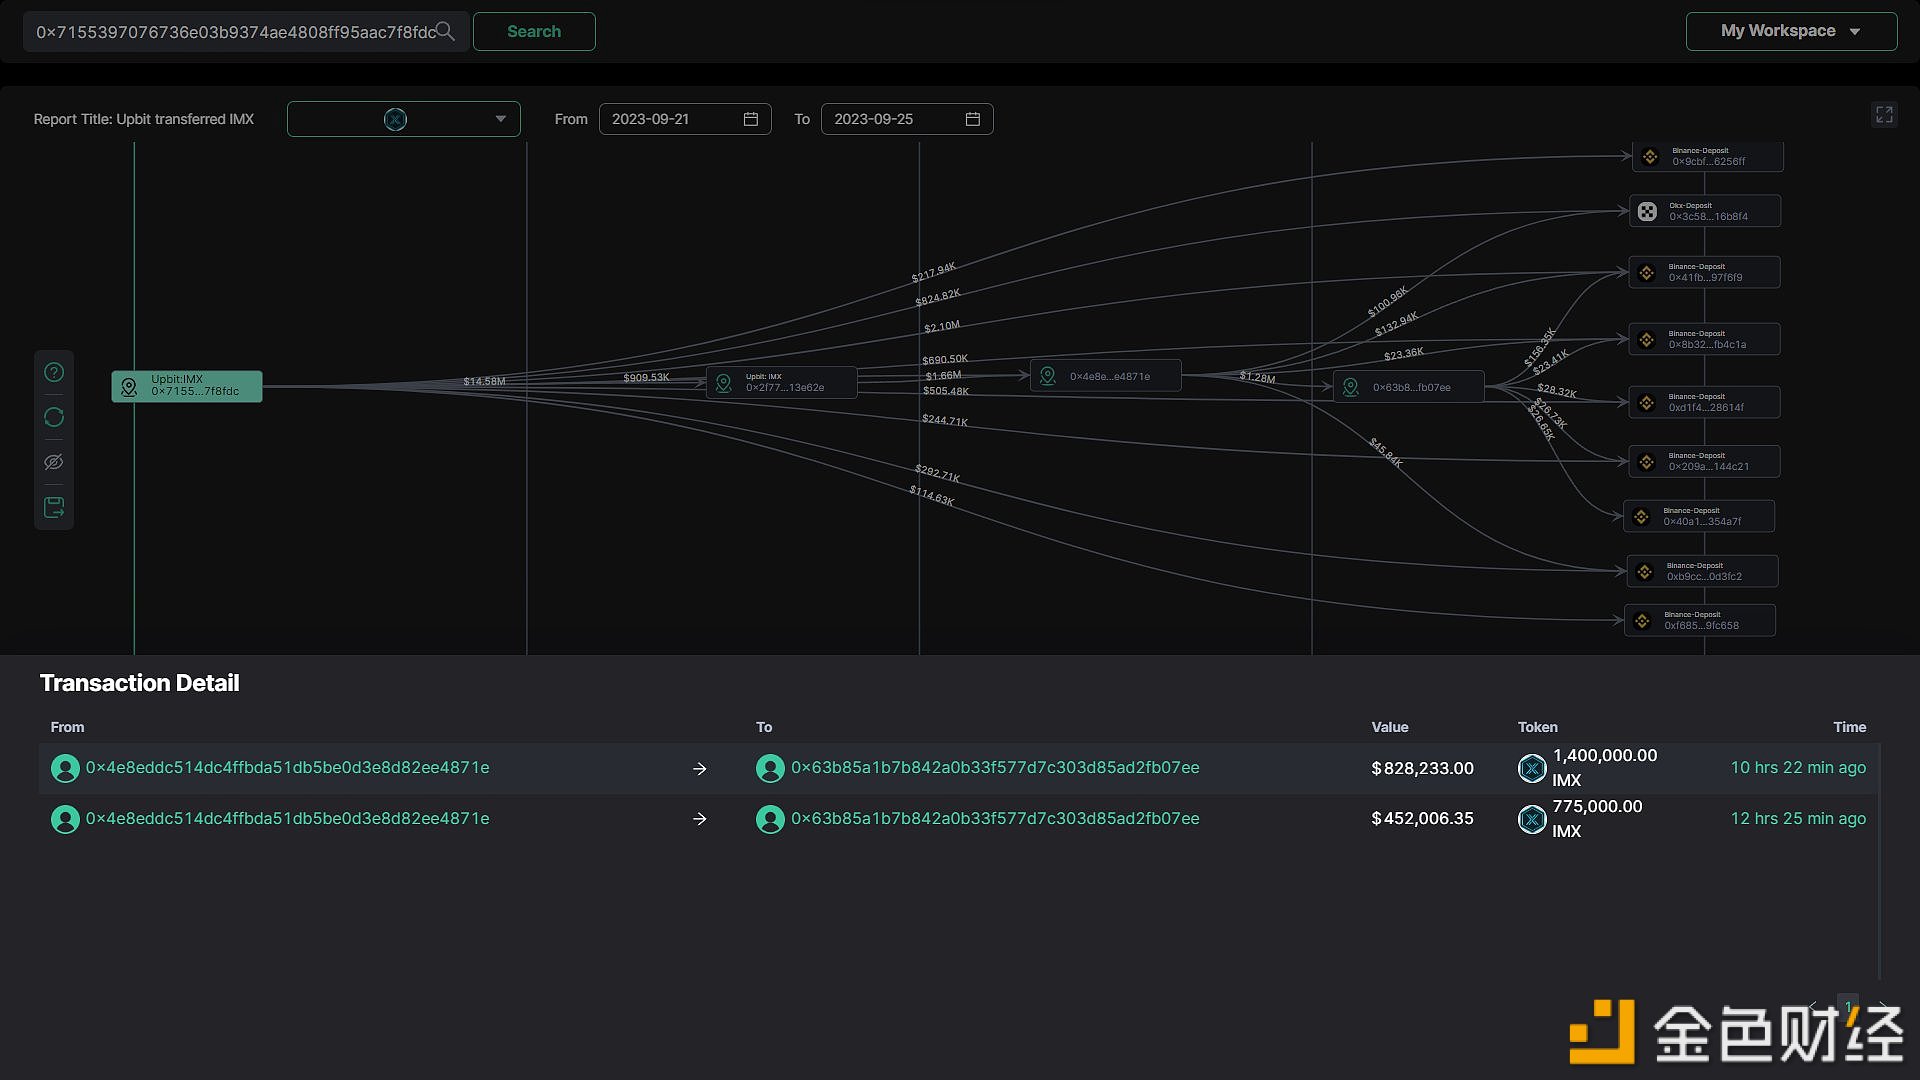Select the Upbit:IMX 0x7155...7f8fdc node

187,386
